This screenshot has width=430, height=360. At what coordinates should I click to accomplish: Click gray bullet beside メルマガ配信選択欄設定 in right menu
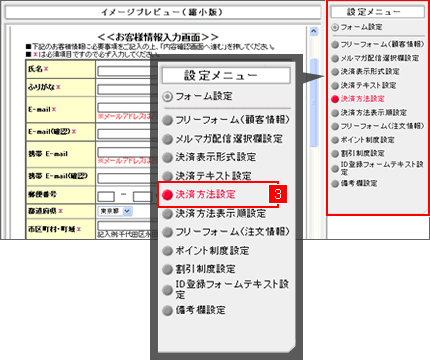click(x=335, y=58)
